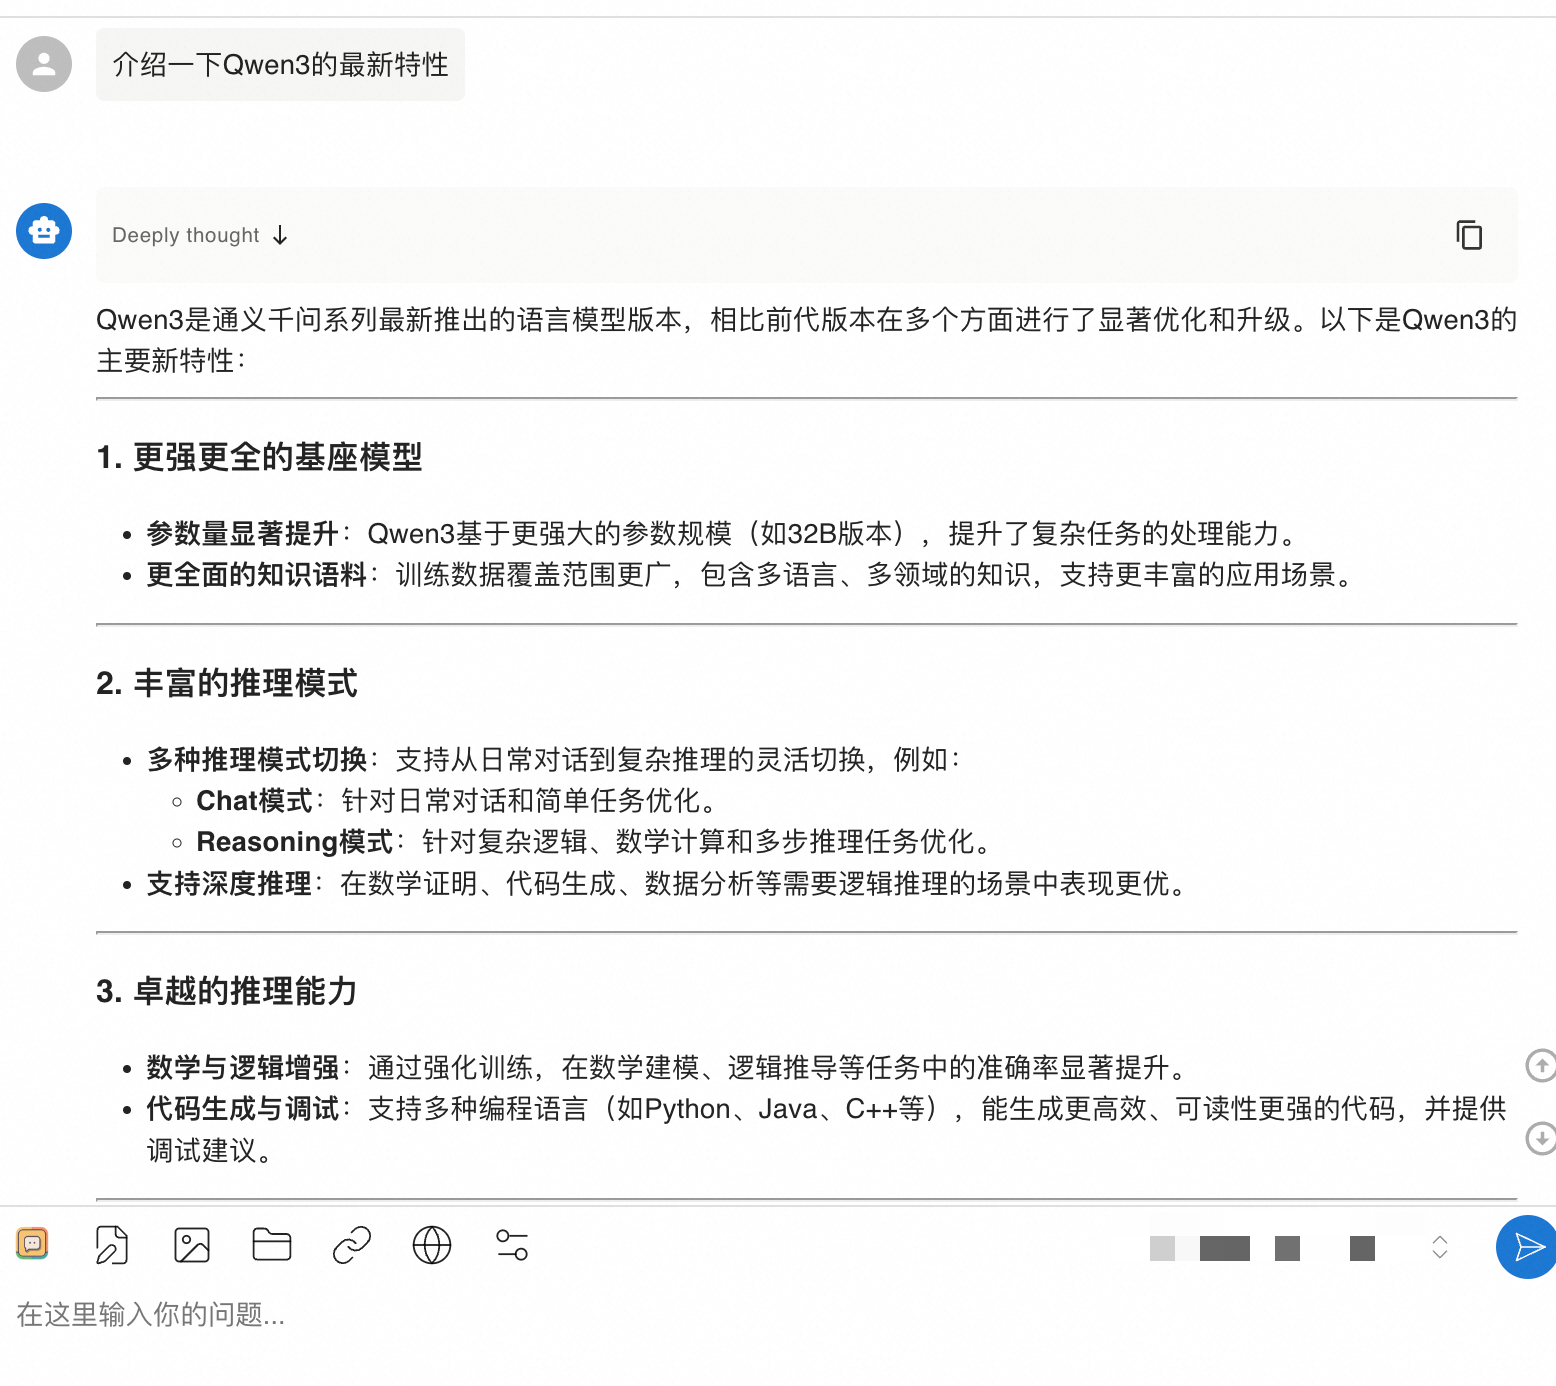
Task: Open the sliders settings icon
Action: (x=512, y=1245)
